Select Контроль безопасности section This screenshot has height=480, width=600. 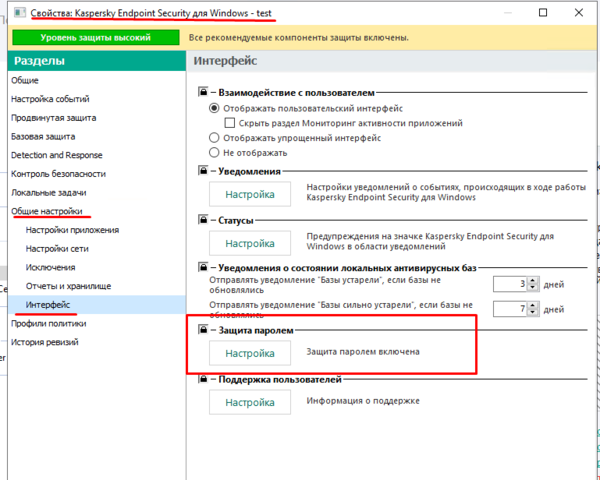coord(58,174)
